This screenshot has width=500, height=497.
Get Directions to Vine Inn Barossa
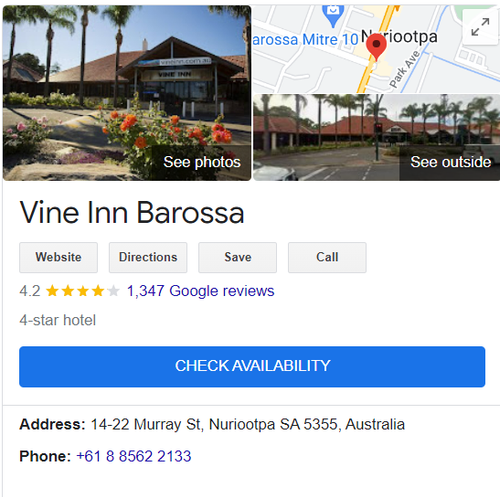(148, 257)
